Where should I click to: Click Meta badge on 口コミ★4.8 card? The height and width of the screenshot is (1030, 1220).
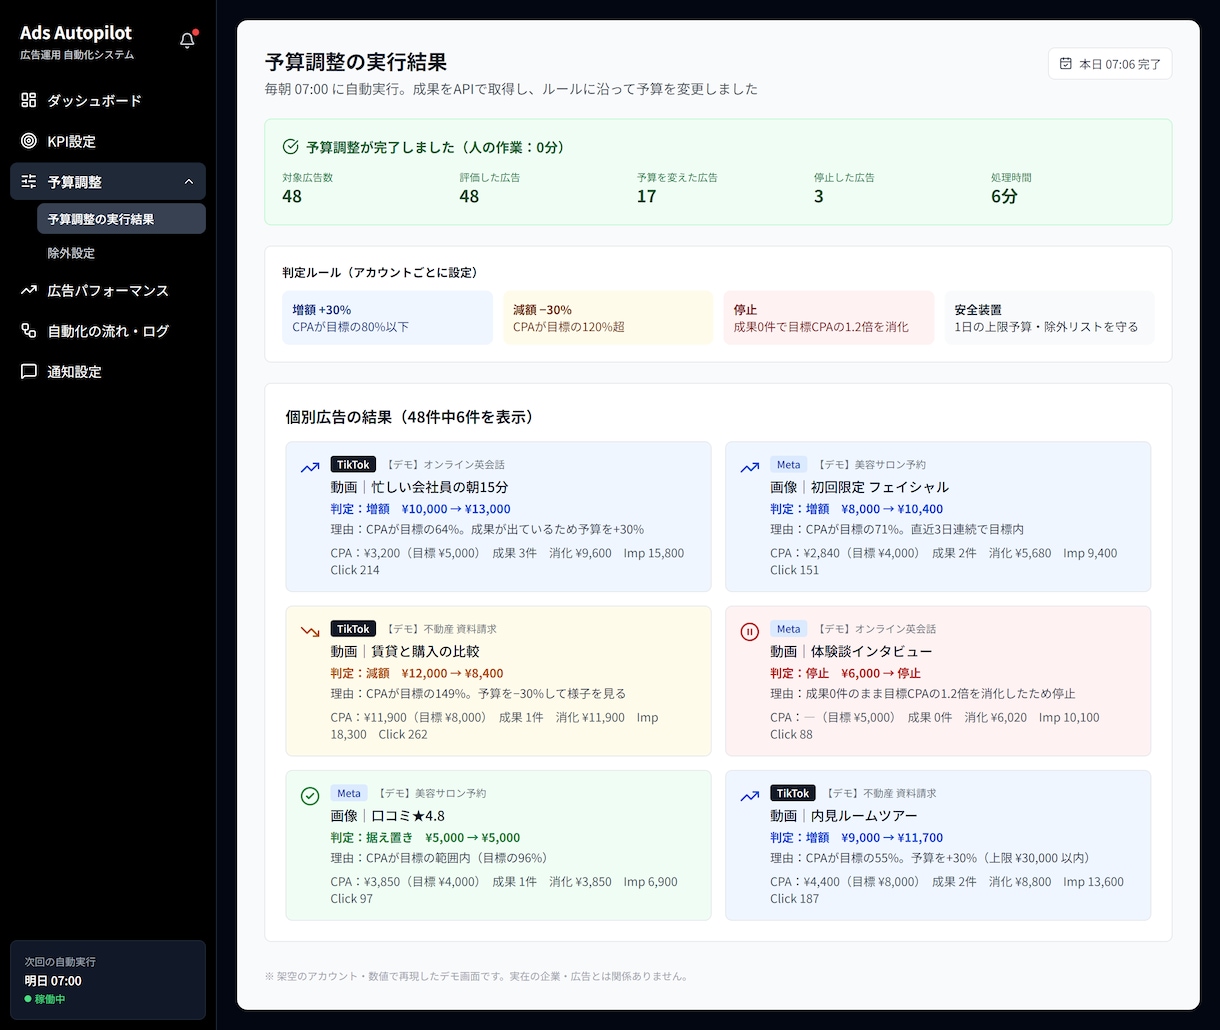[x=349, y=793]
